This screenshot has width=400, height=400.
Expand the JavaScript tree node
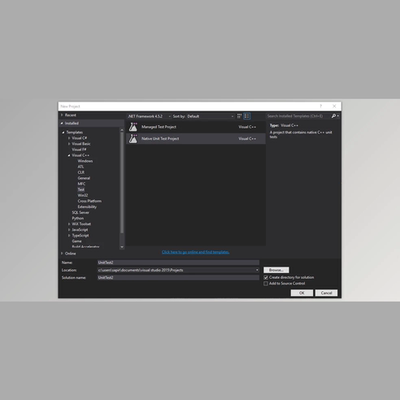69,230
